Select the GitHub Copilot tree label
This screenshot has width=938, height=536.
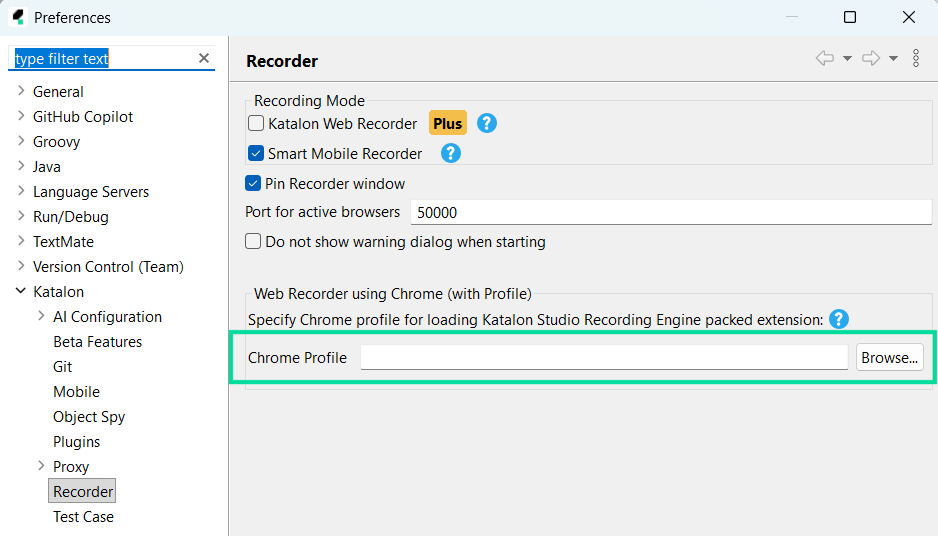click(x=83, y=117)
